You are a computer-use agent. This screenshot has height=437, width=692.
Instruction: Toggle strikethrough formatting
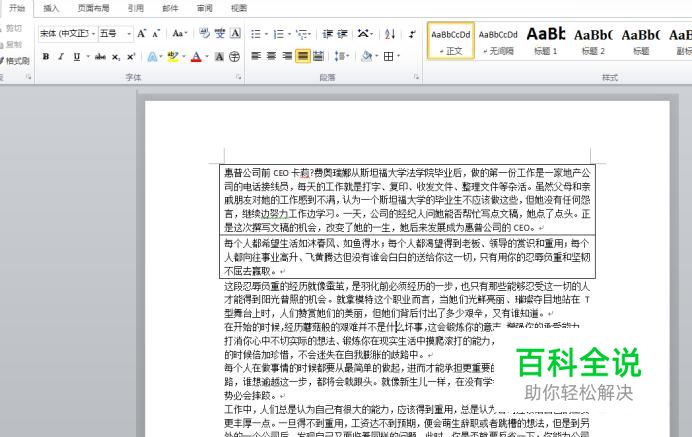[x=100, y=57]
